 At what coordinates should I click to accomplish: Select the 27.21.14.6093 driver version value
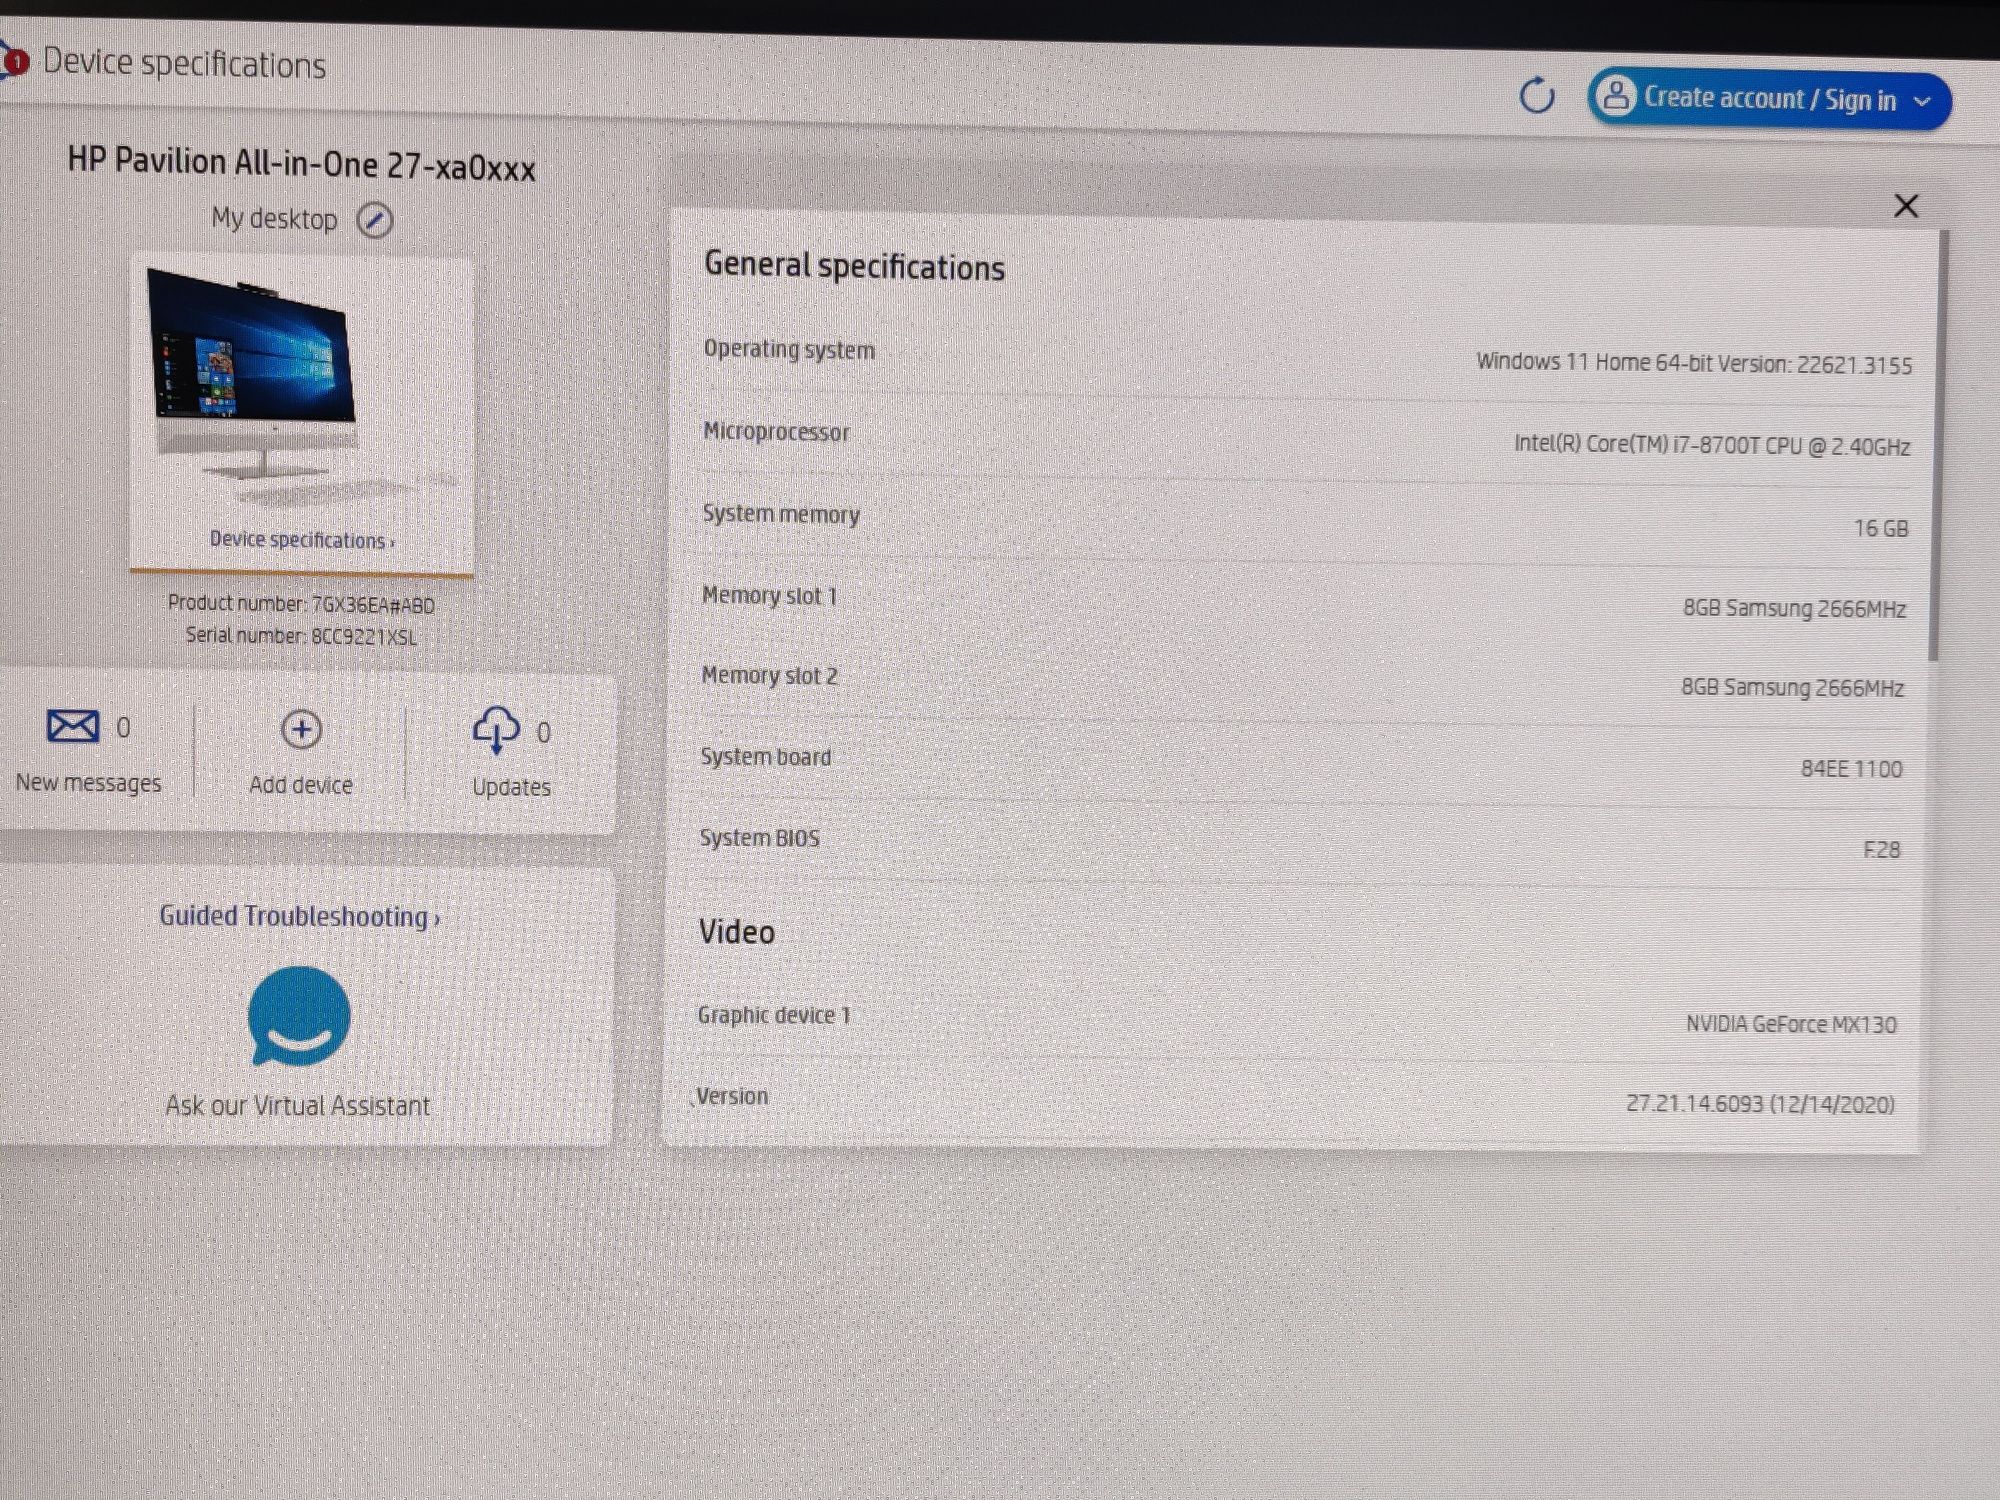click(1760, 1104)
